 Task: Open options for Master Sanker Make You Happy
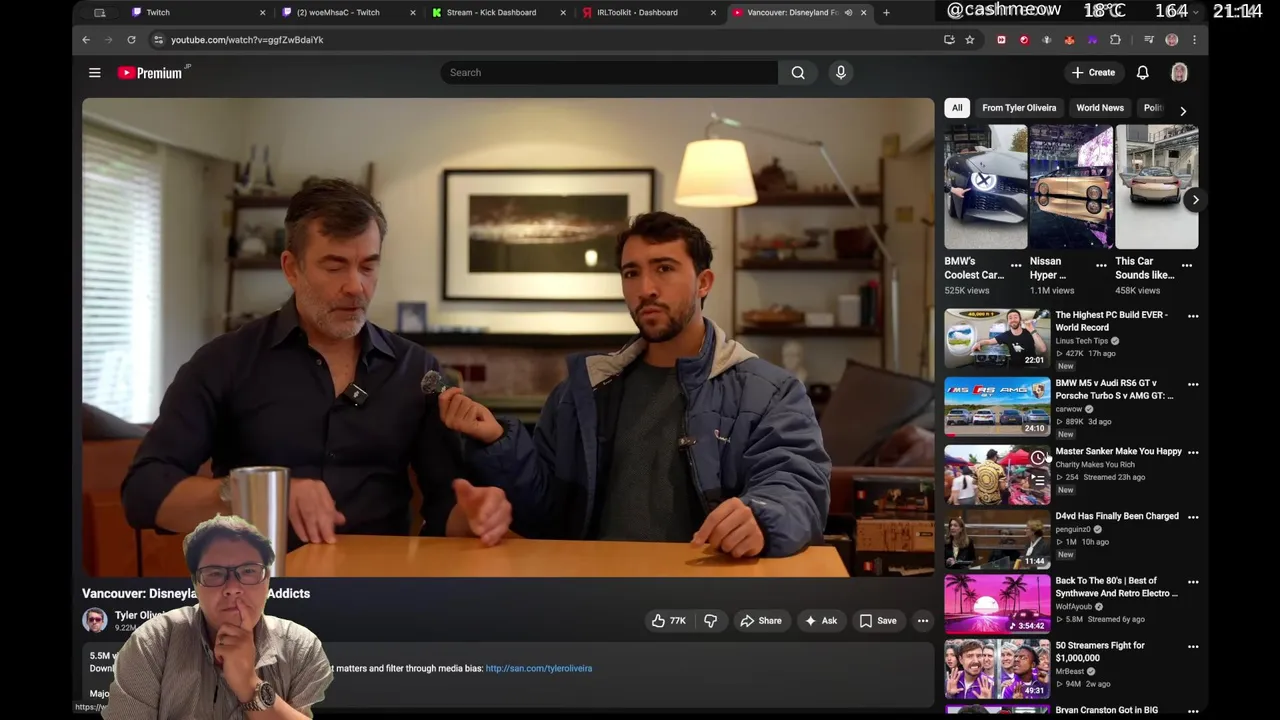click(x=1192, y=452)
